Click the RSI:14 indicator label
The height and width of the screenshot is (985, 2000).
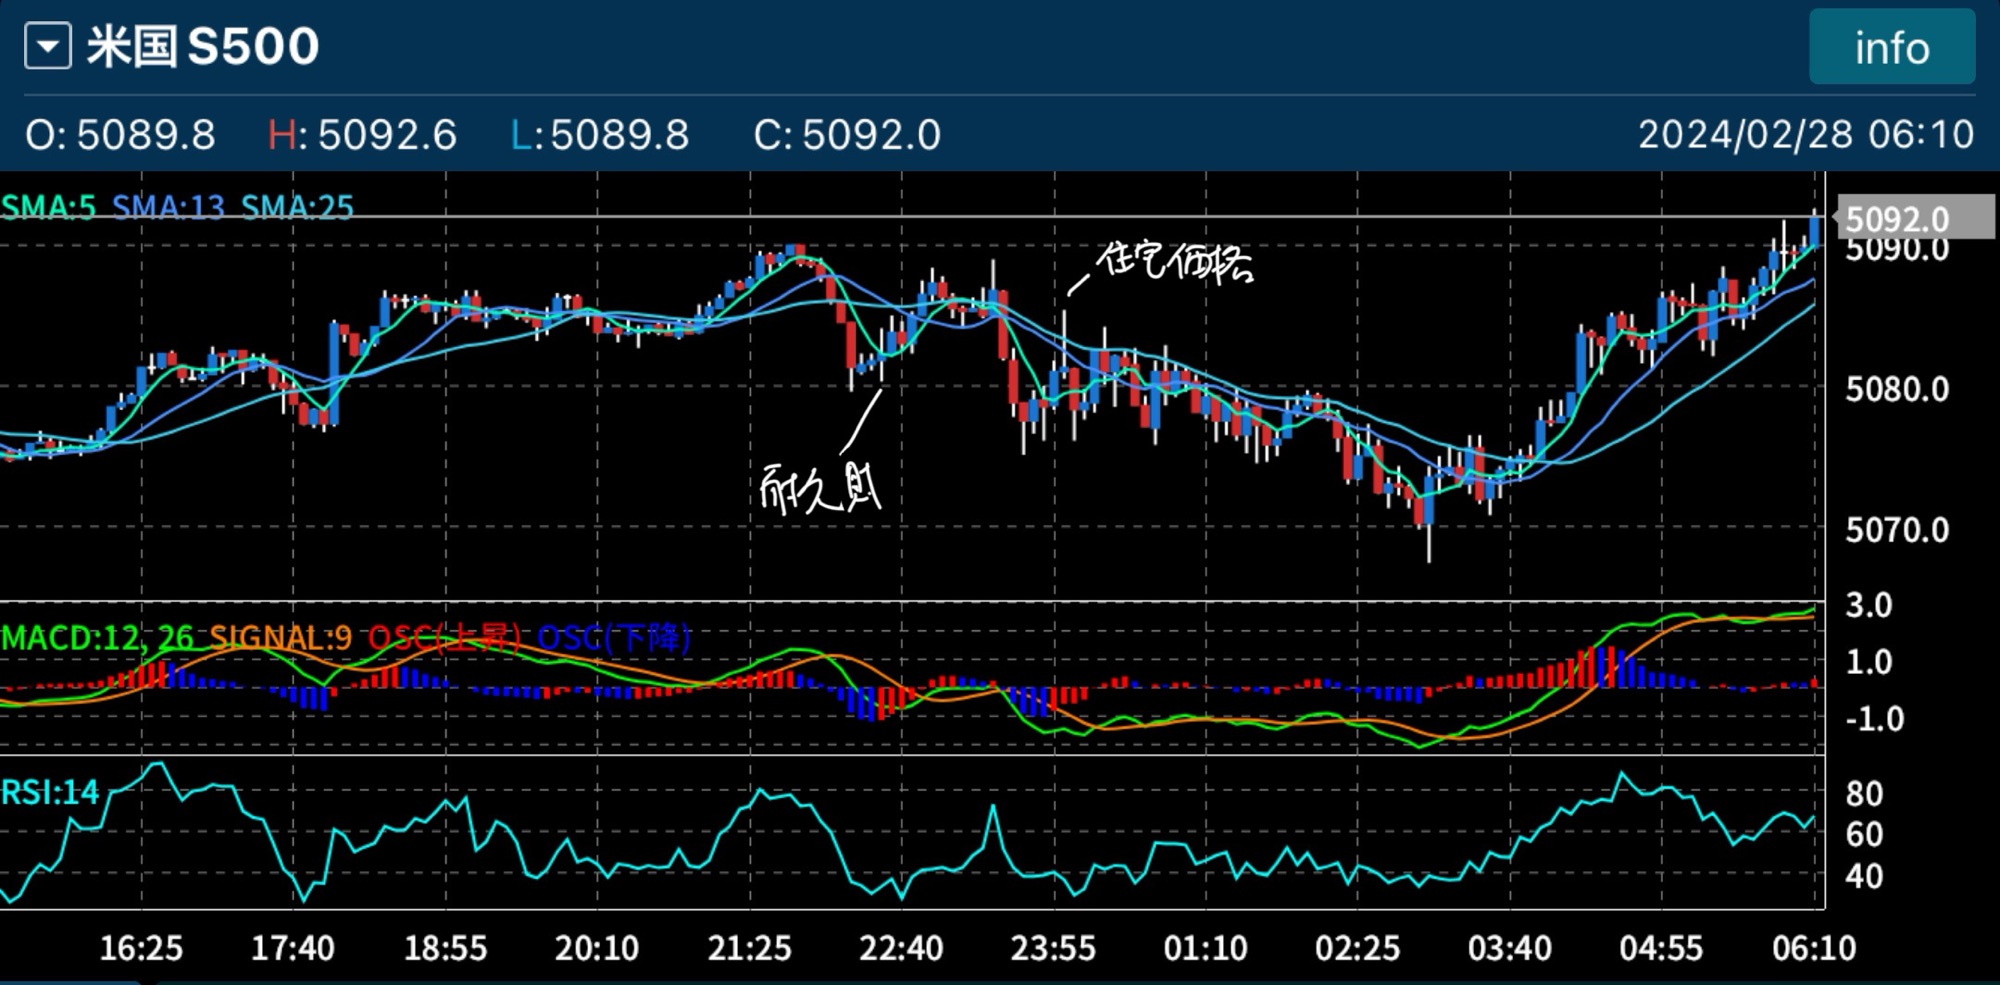click(50, 792)
